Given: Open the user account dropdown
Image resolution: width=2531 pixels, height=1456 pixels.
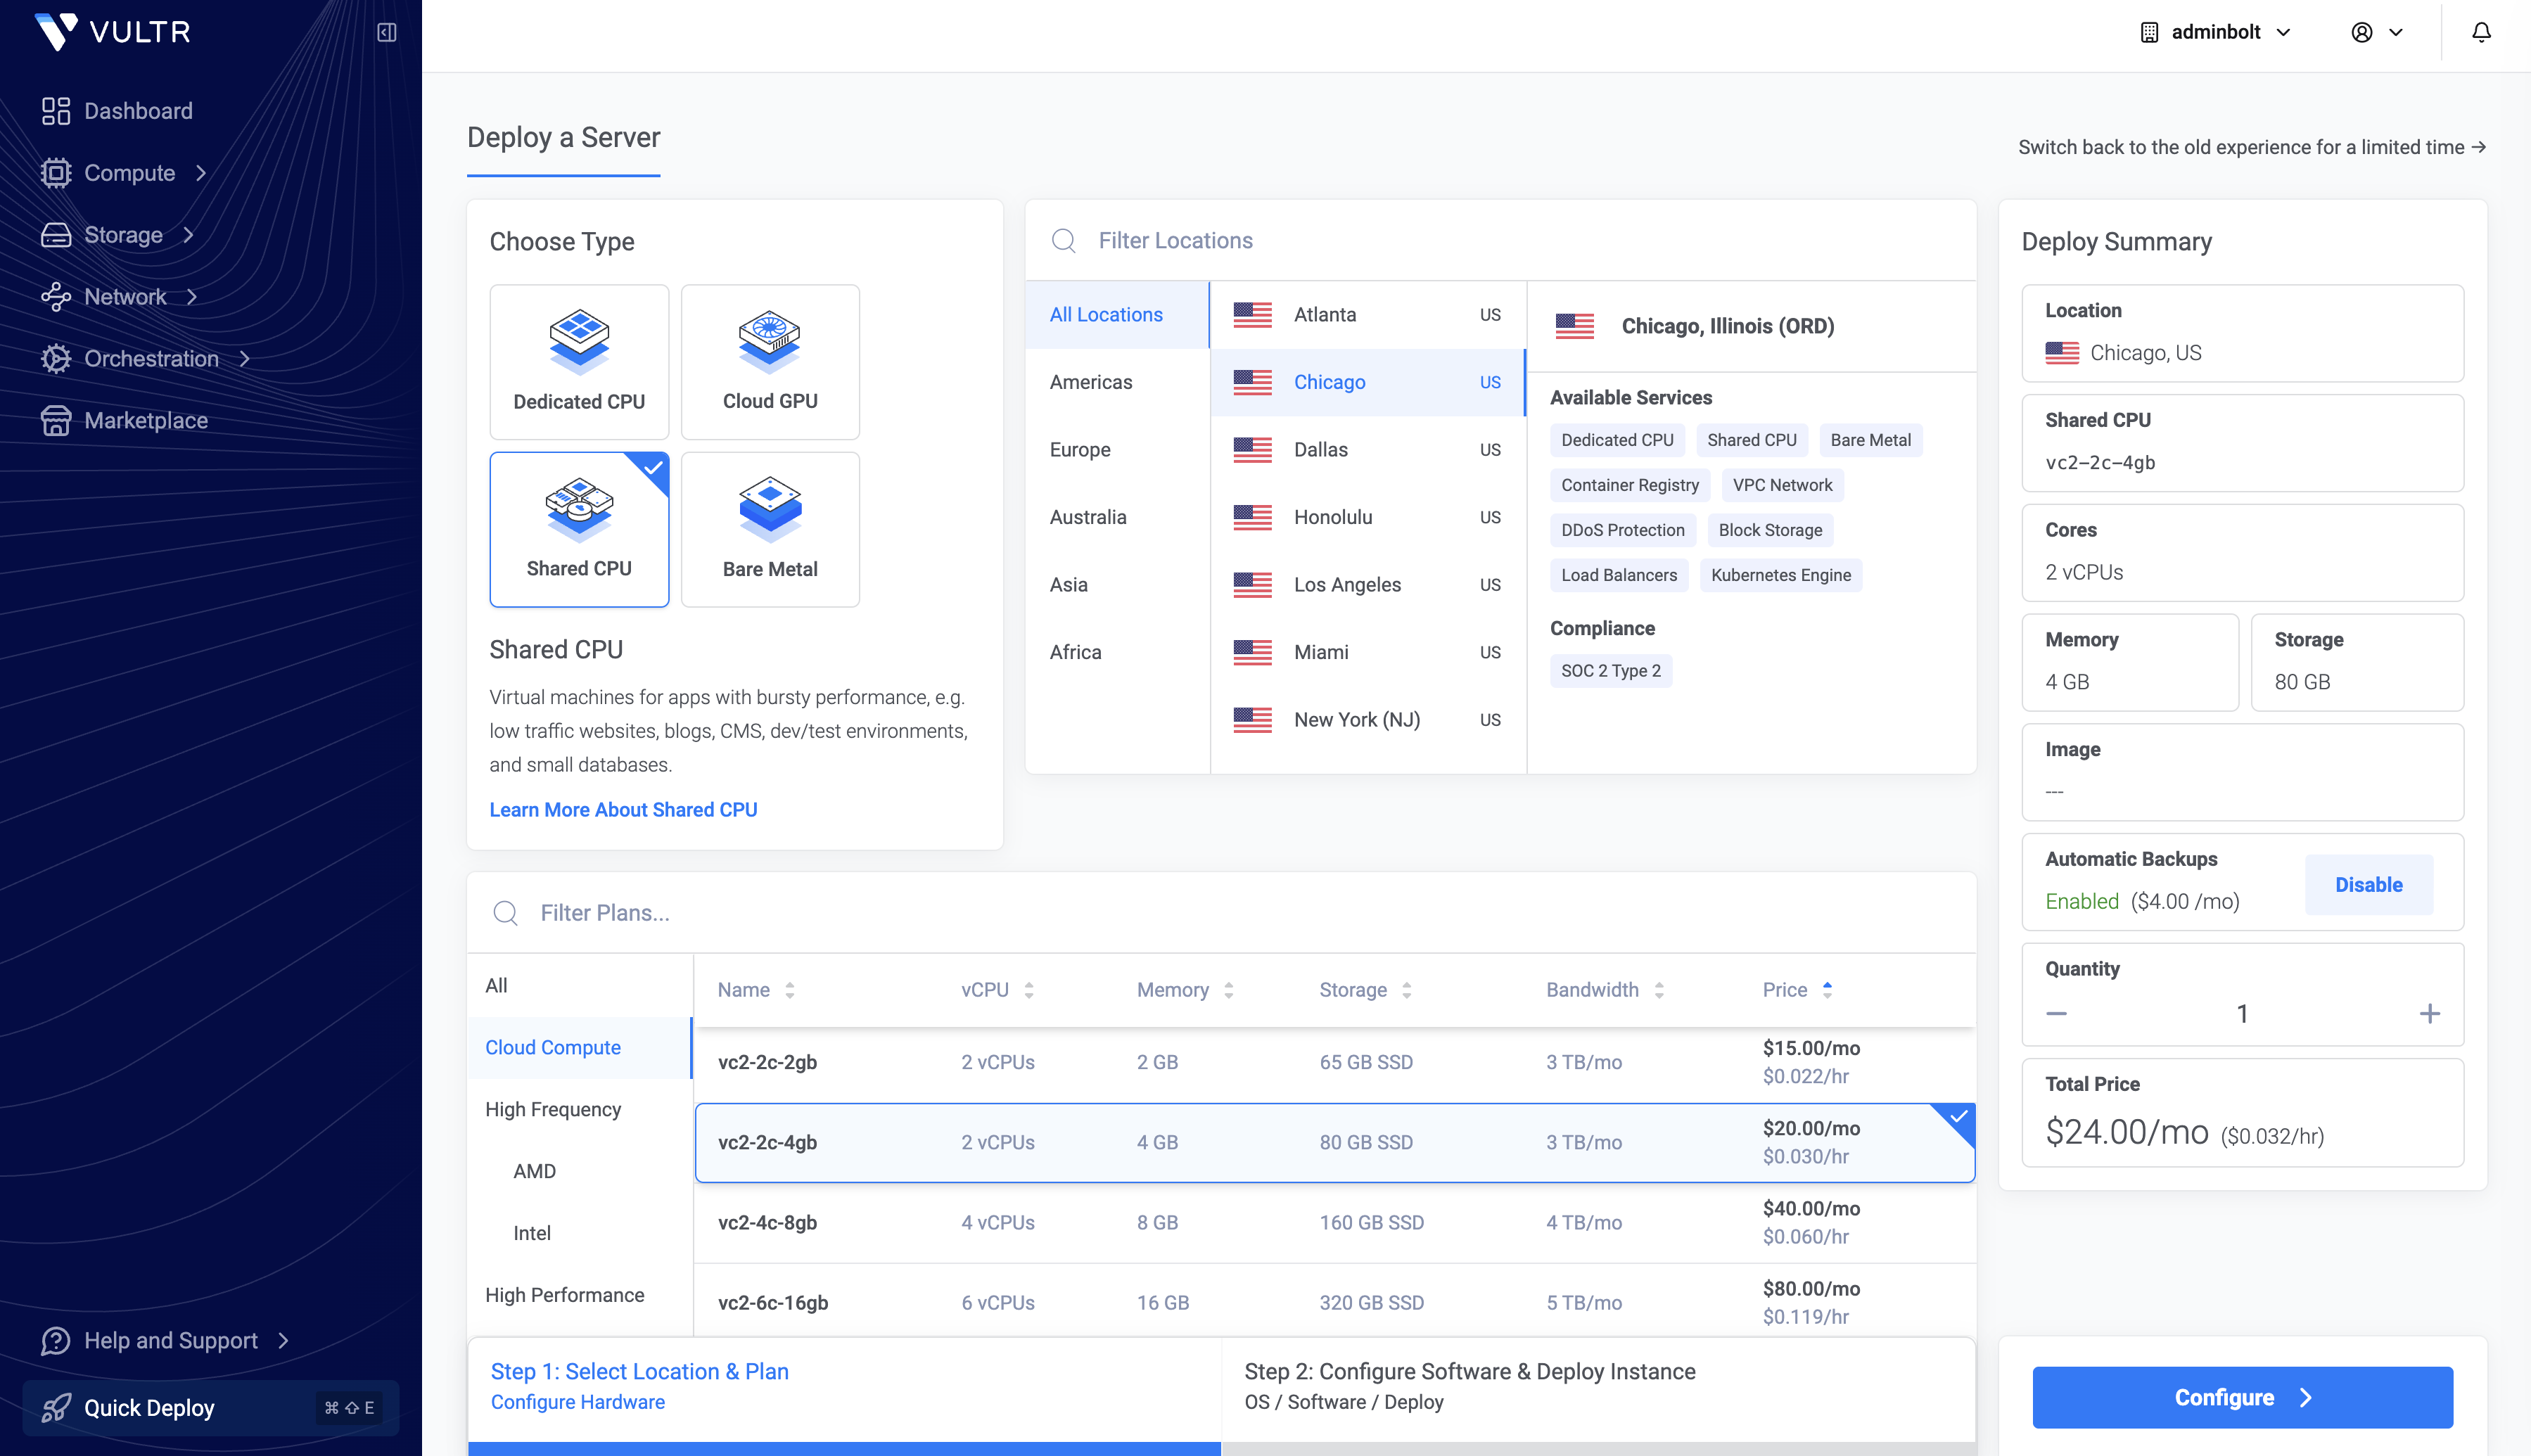Looking at the screenshot, I should click(x=2376, y=32).
